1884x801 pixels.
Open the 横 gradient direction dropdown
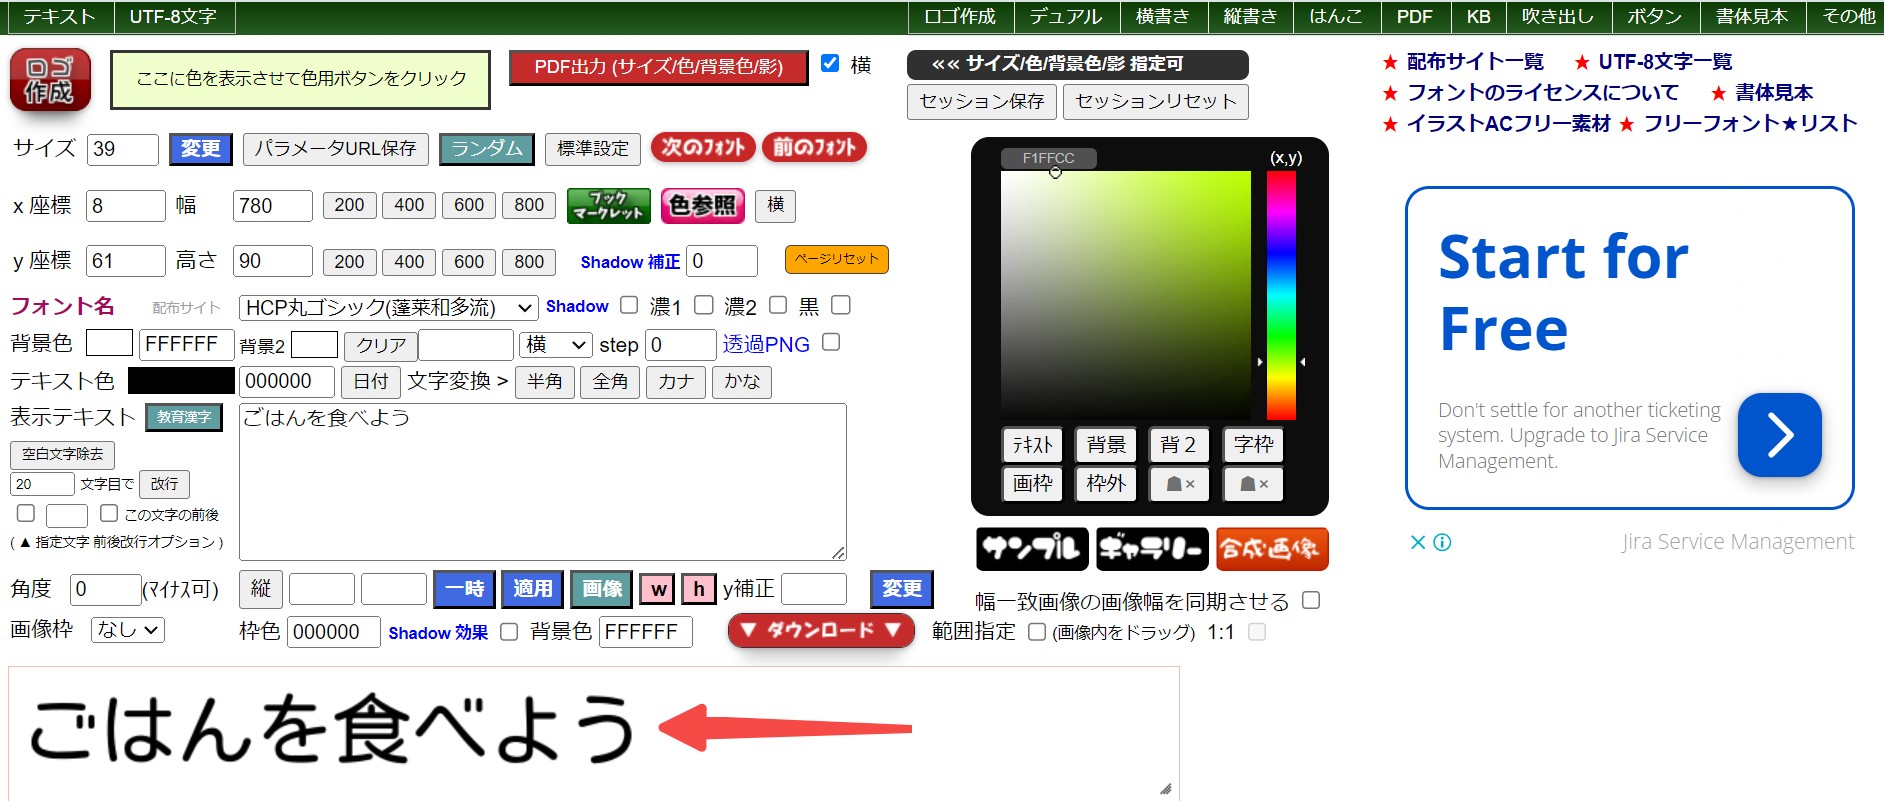tap(556, 345)
